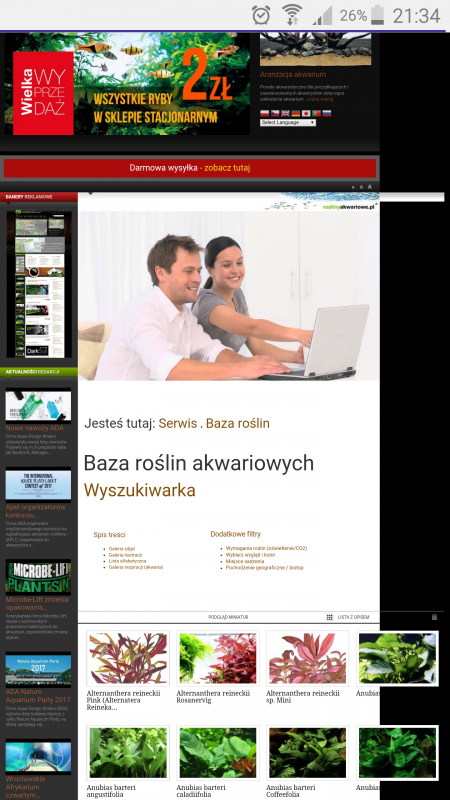Image resolution: width=450 pixels, height=800 pixels.
Task: Open Wymagania roślin (oświetlenie/CO2) filter
Action: (266, 548)
